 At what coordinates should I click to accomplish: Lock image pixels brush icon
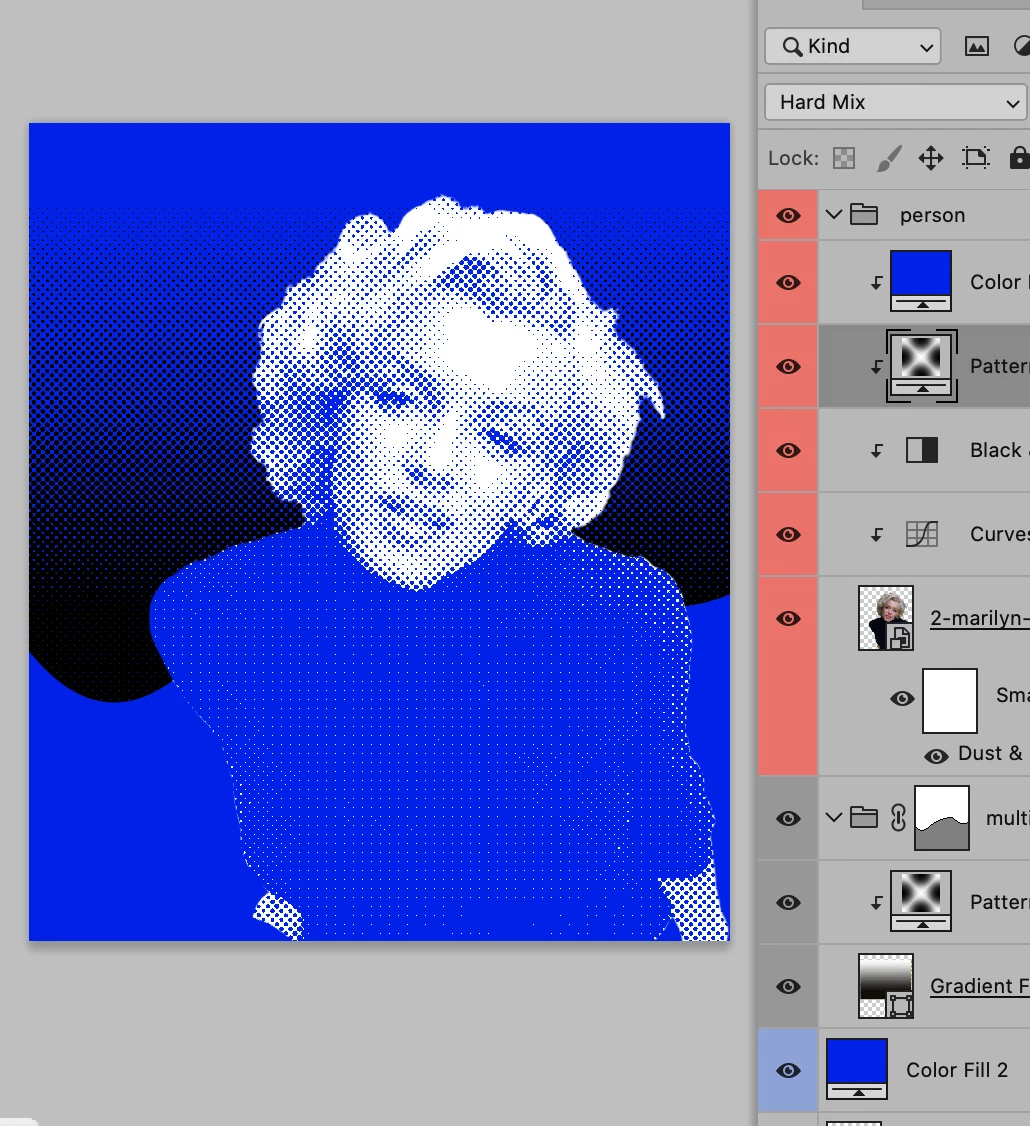889,158
